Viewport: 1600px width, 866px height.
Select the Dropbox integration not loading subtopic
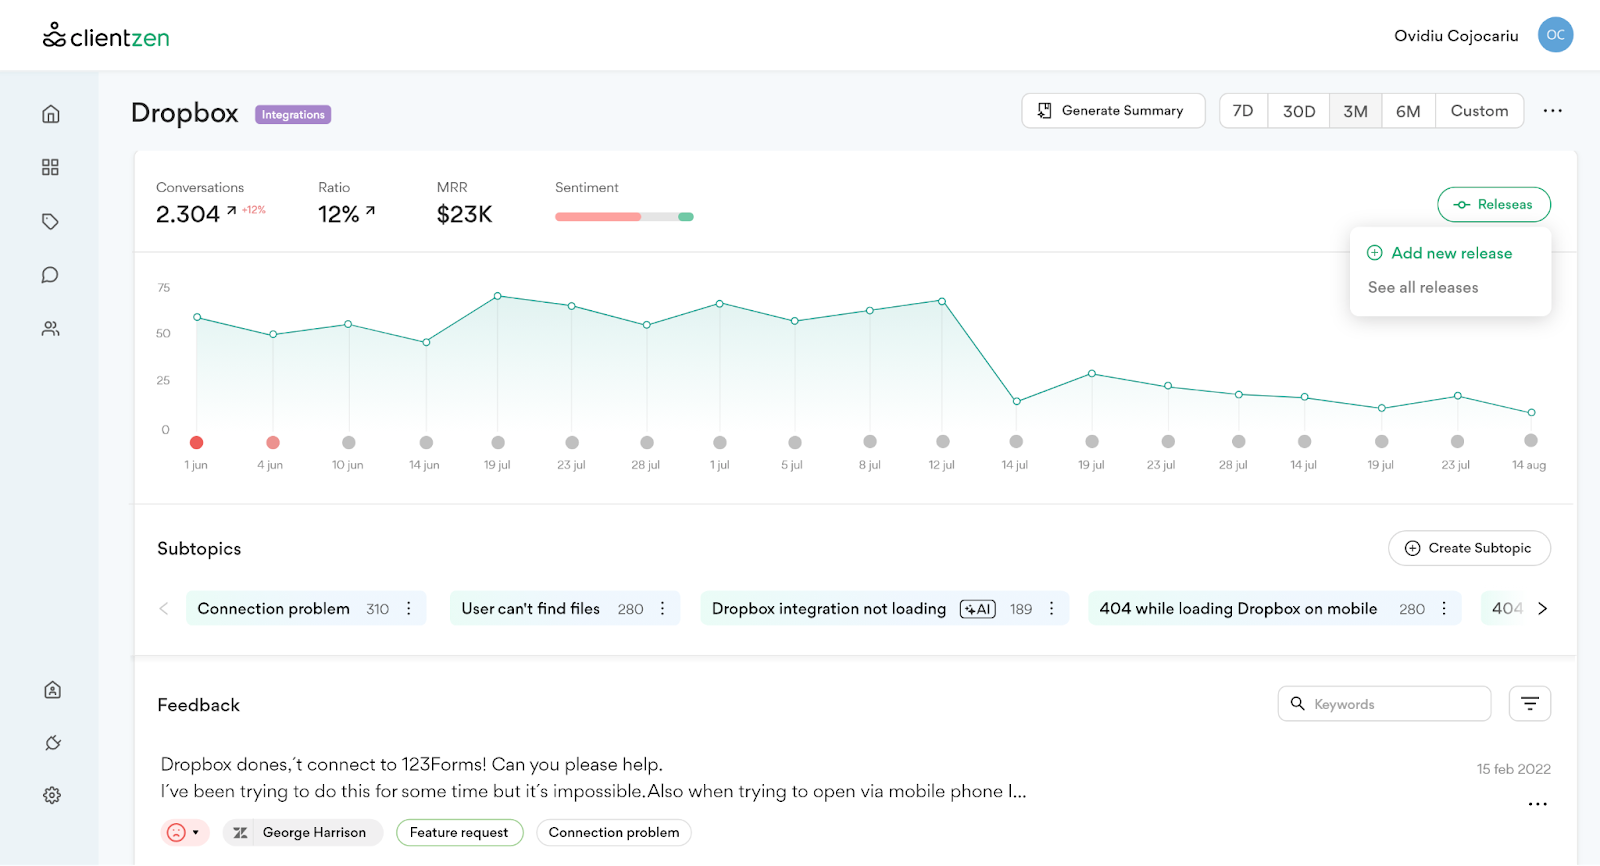pos(885,608)
